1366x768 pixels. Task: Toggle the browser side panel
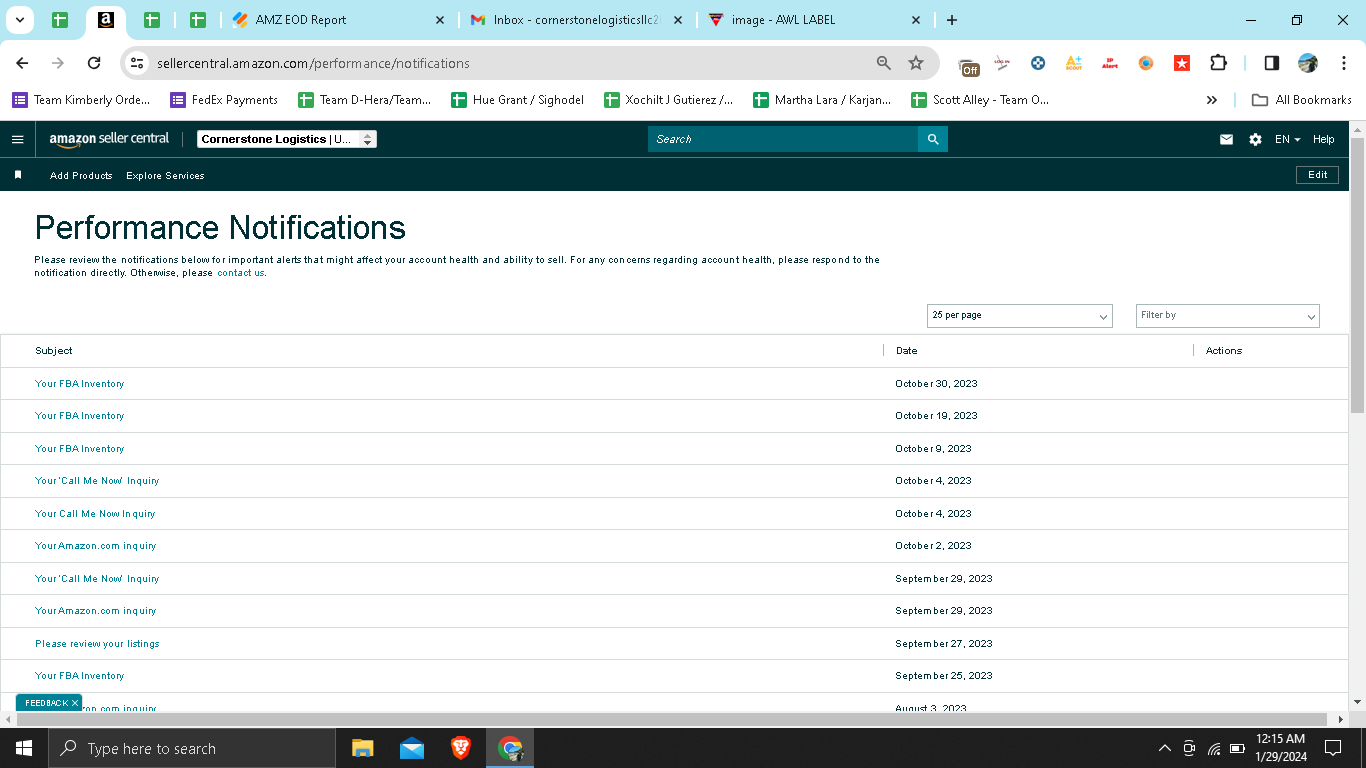point(1272,63)
